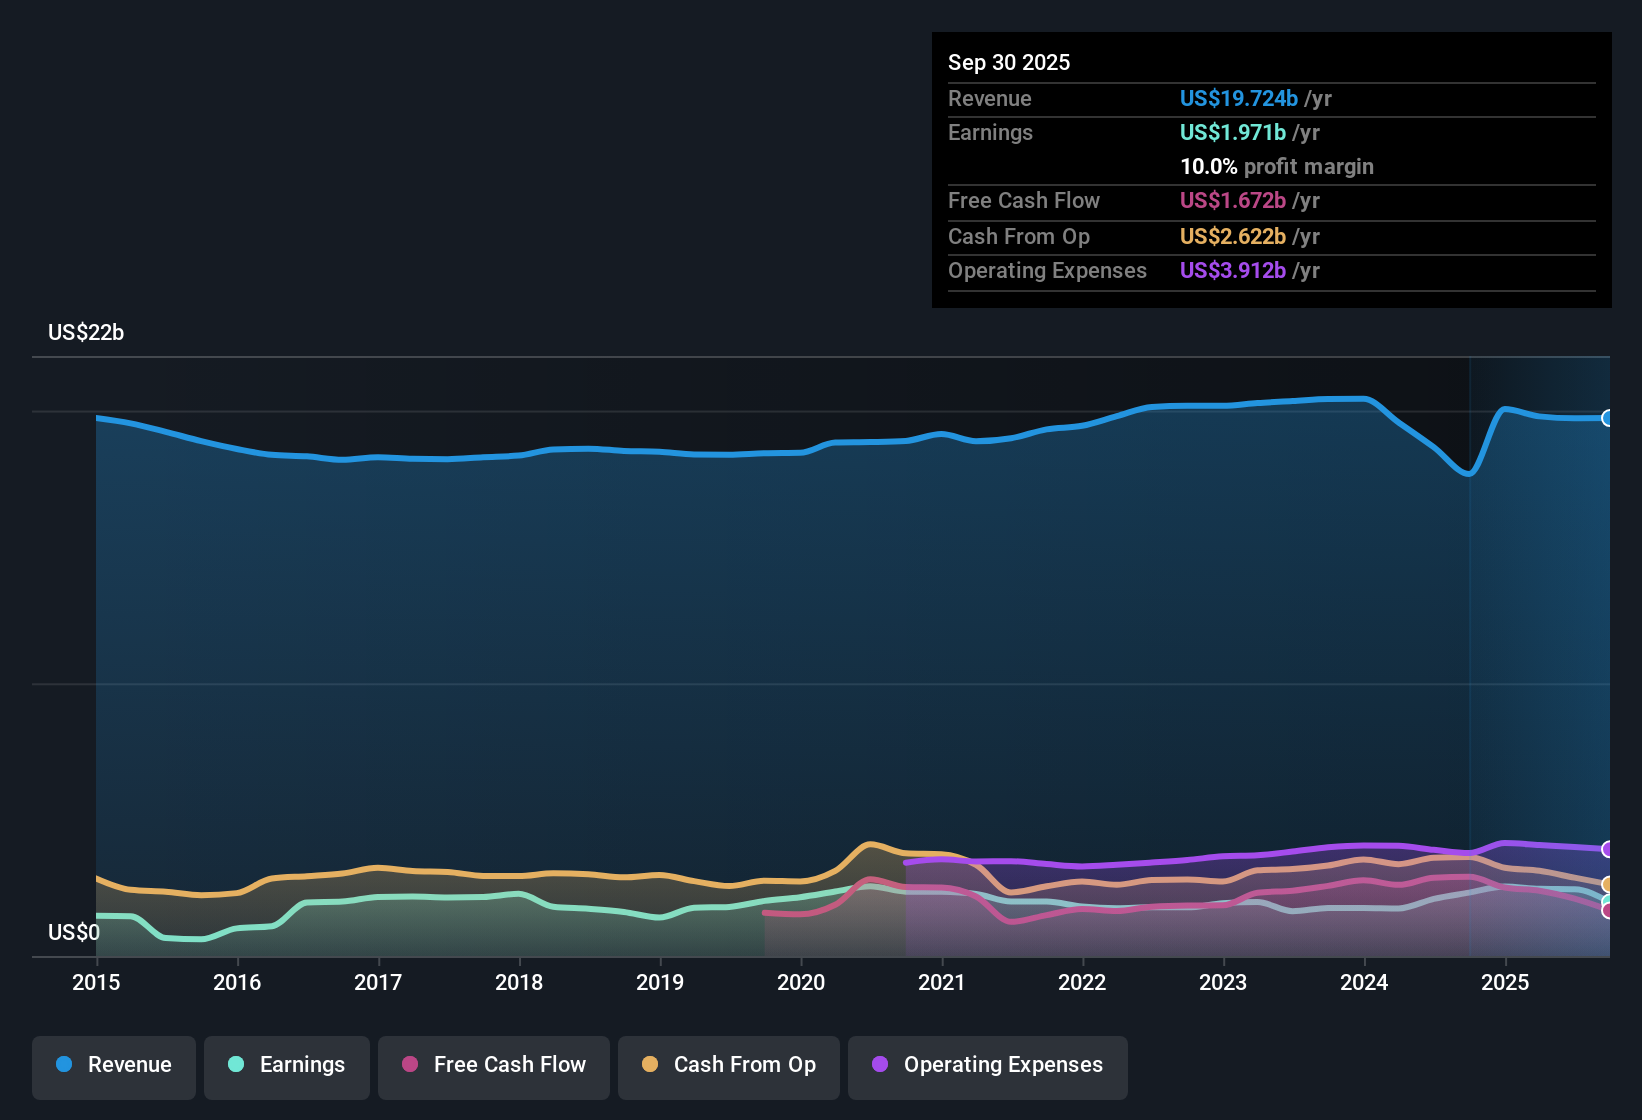Screen dimensions: 1642x1120
Task: Click the 2015 x-axis label
Action: click(x=96, y=983)
